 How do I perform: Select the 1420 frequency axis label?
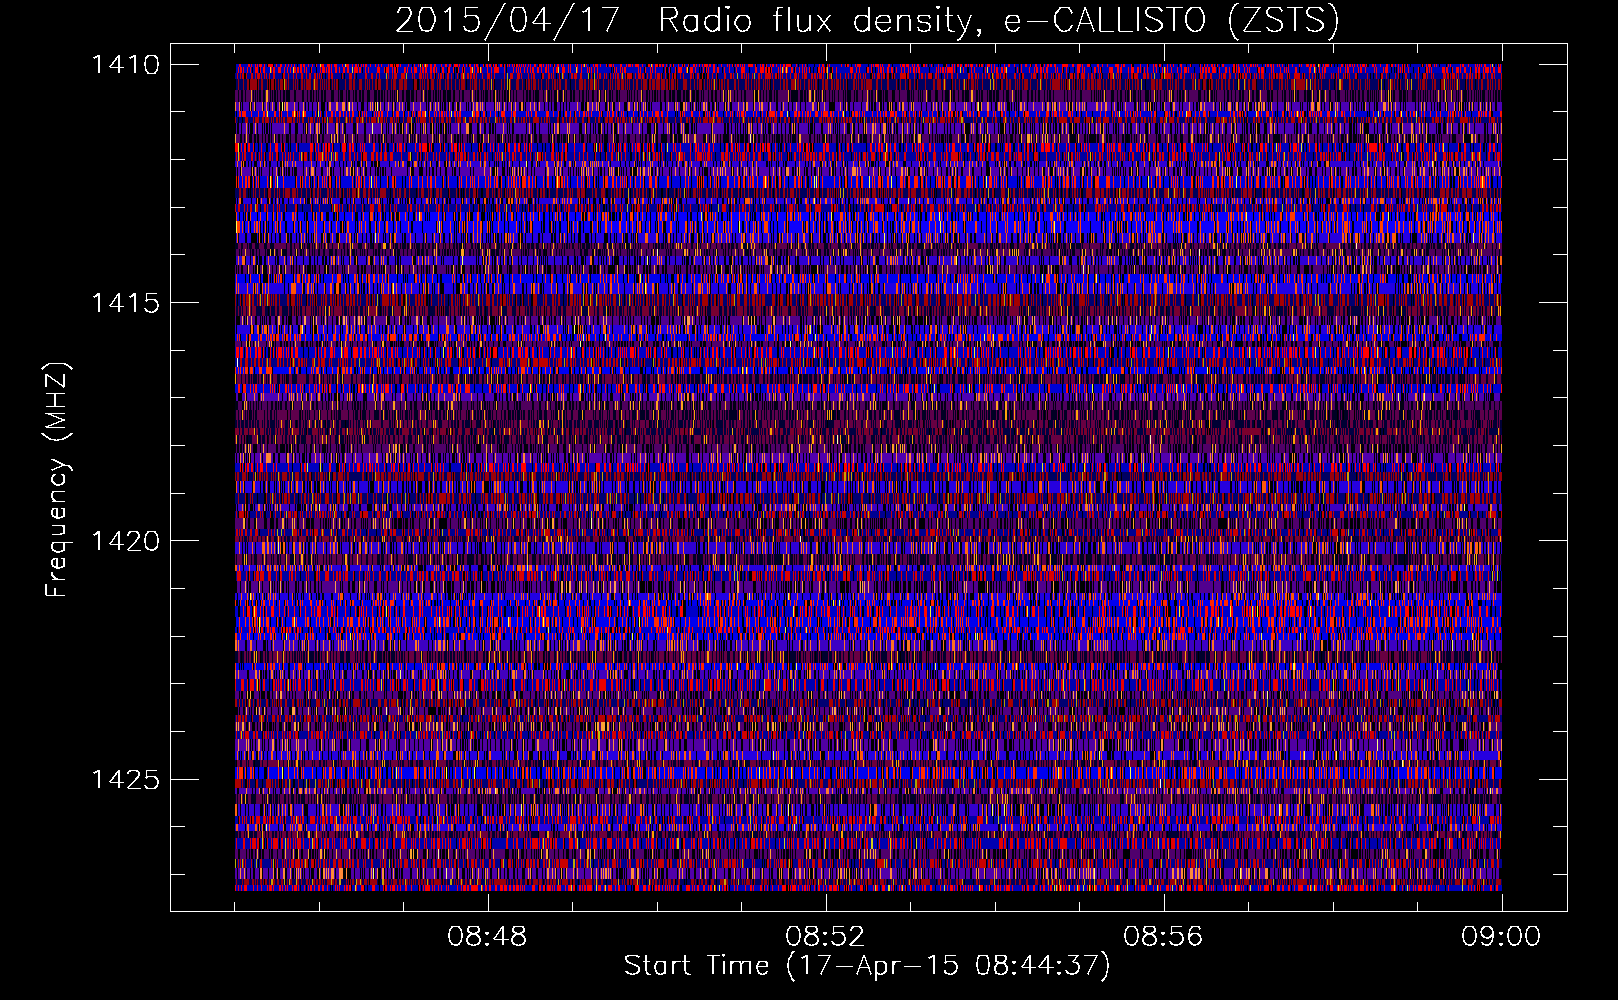click(x=125, y=541)
